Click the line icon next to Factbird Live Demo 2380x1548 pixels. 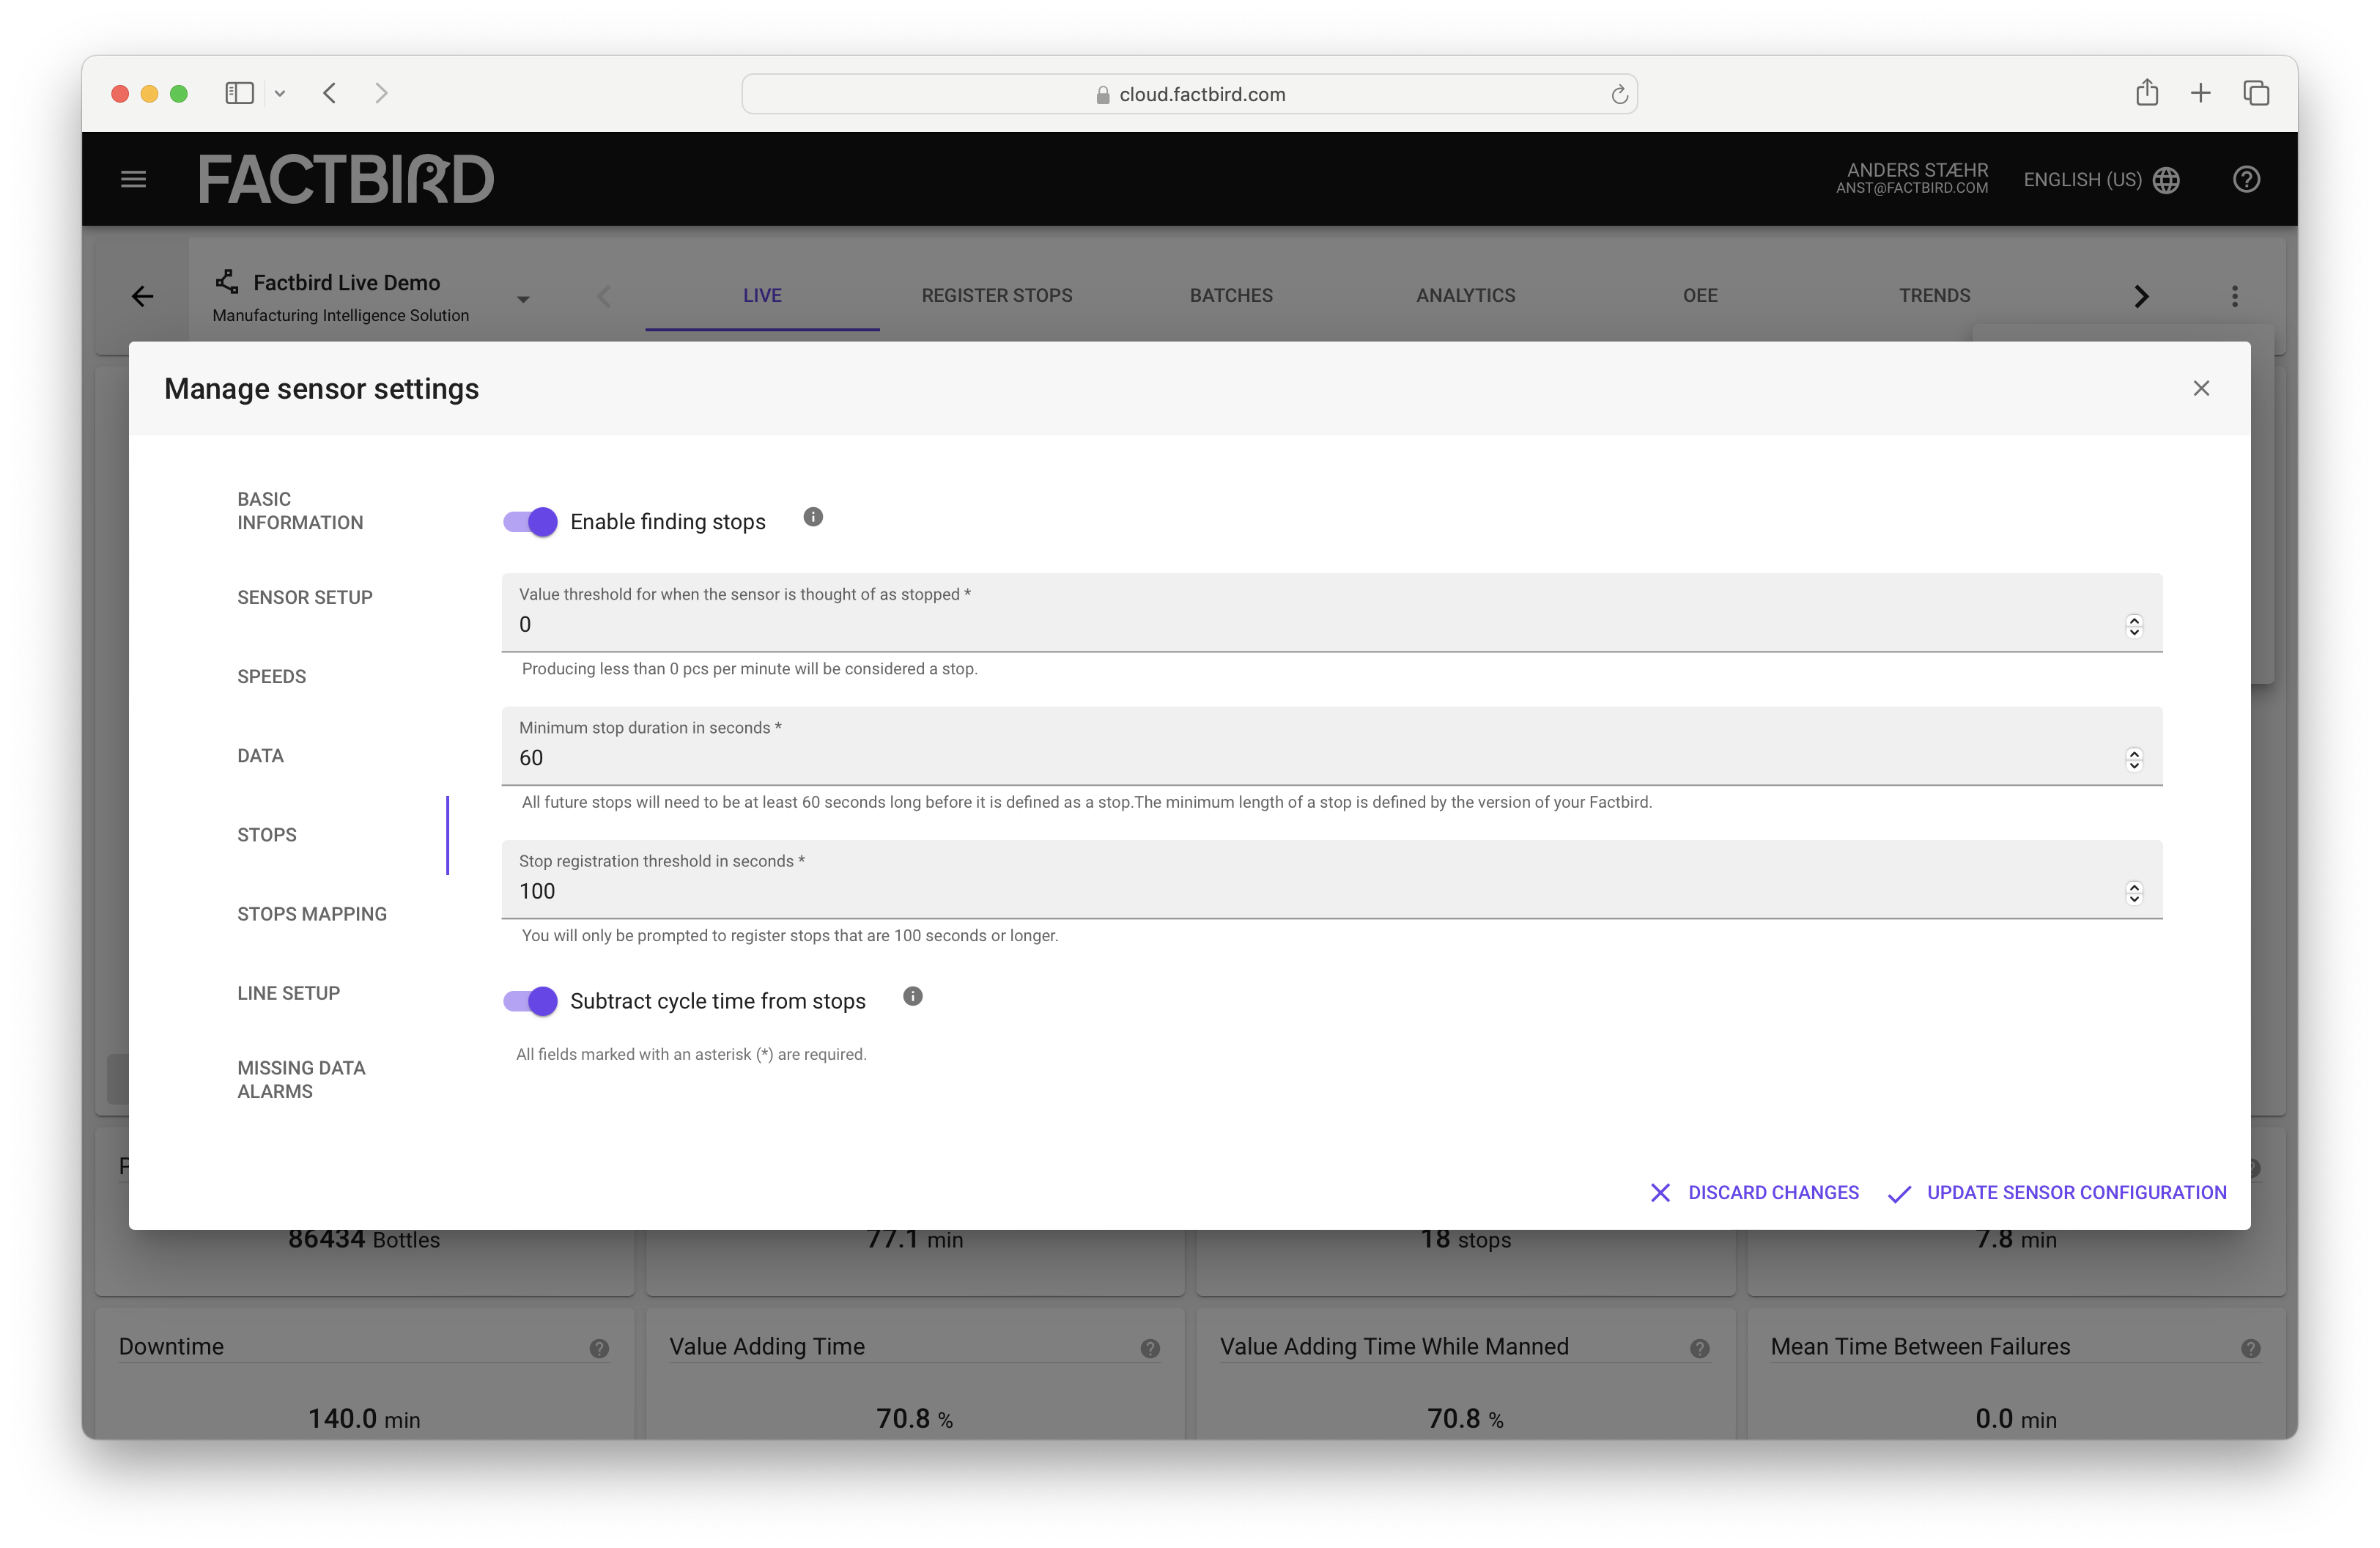click(x=227, y=282)
